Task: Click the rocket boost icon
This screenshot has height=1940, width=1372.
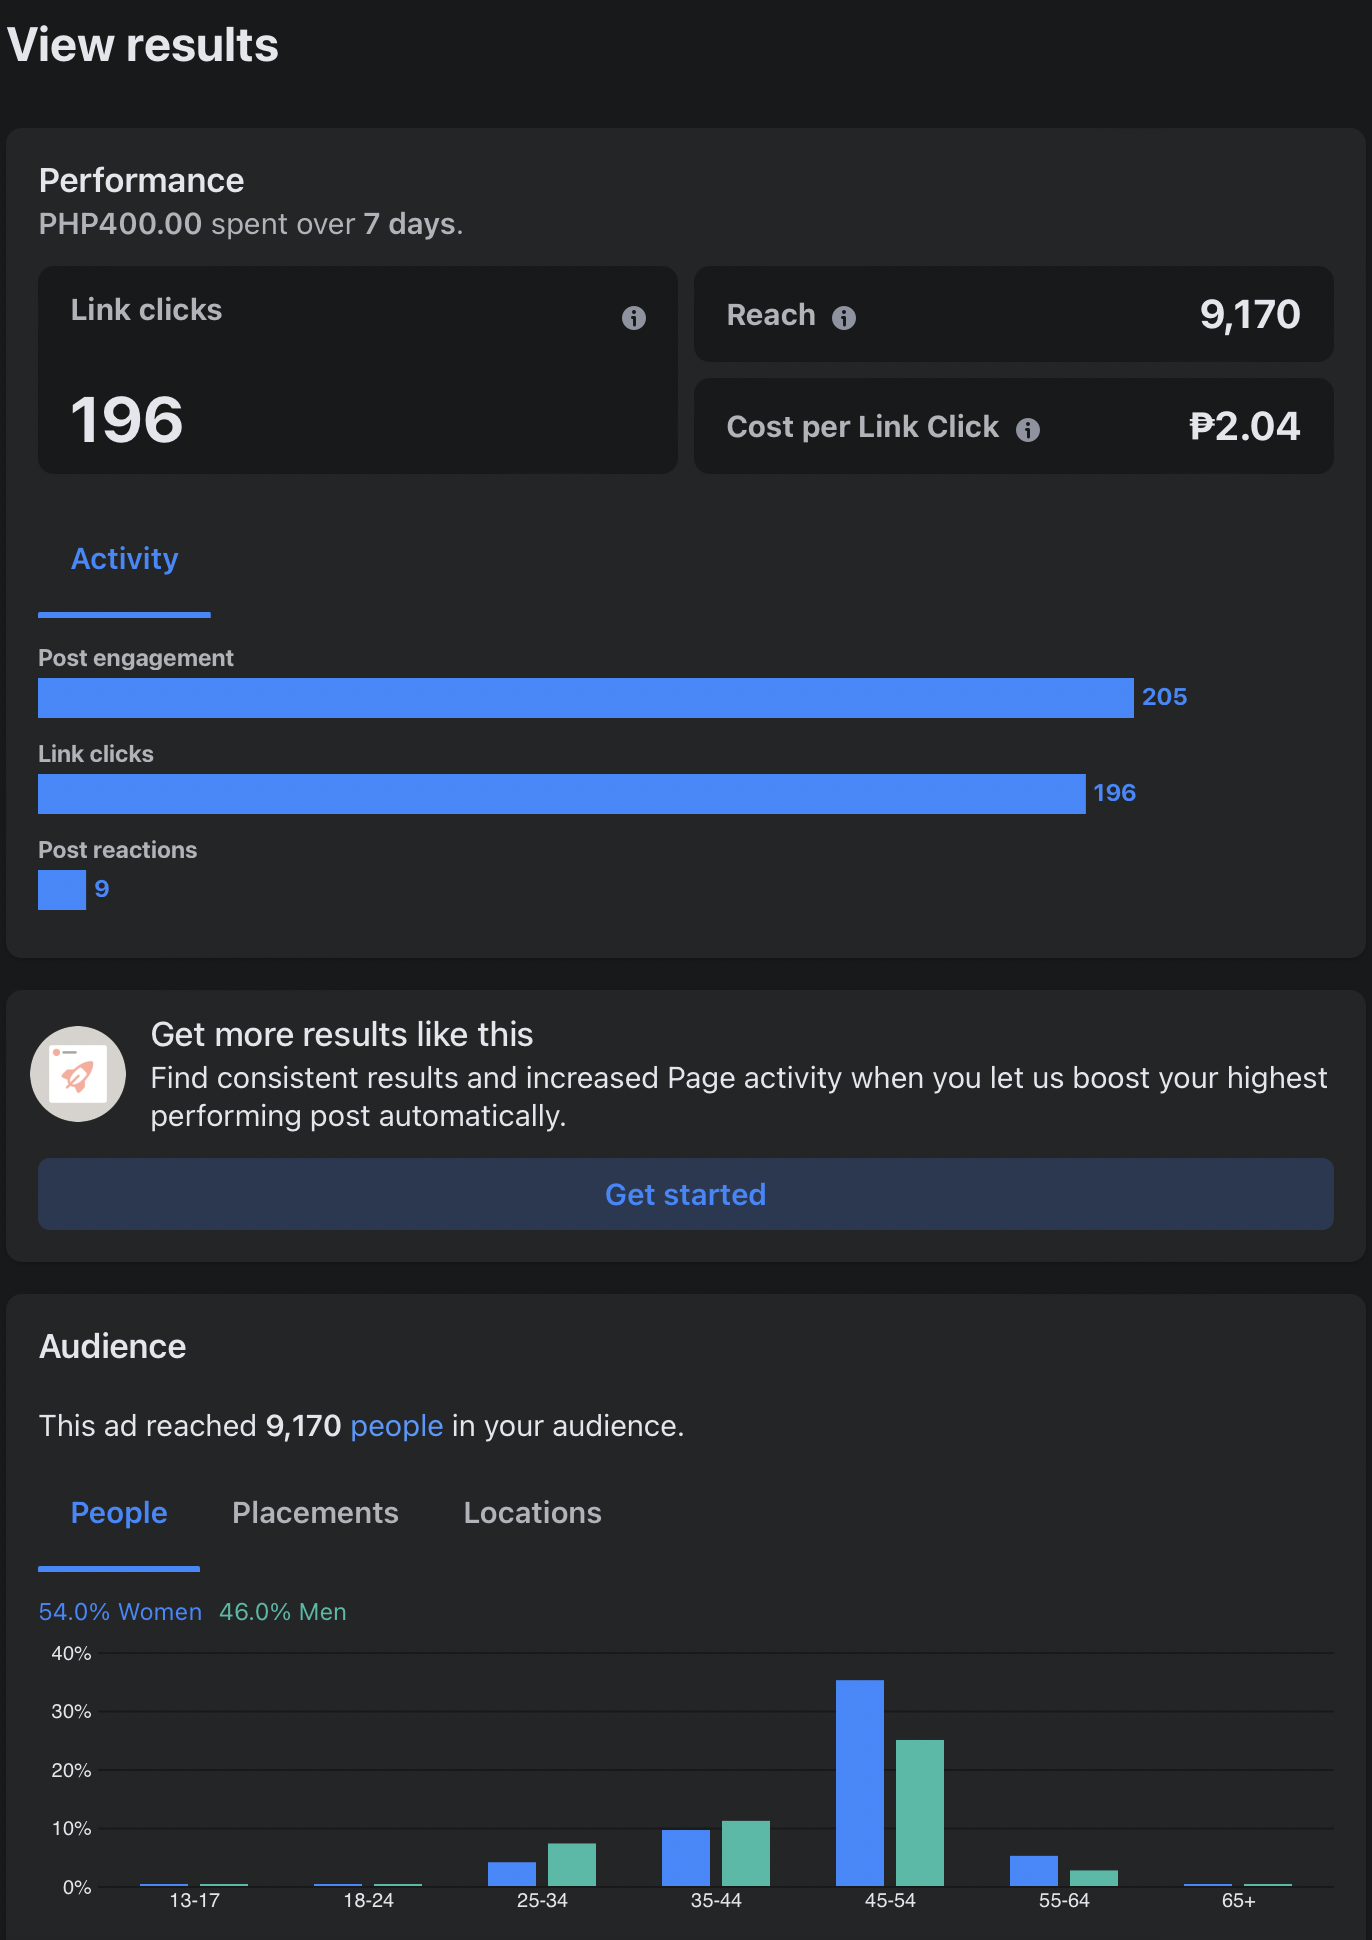Action: [78, 1074]
